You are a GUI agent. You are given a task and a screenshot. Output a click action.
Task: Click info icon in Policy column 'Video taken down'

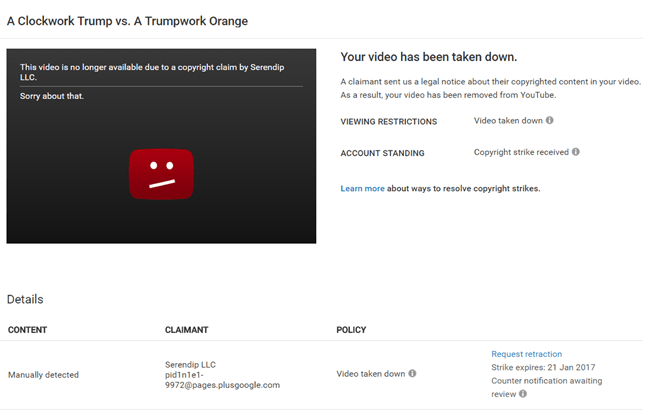point(412,374)
